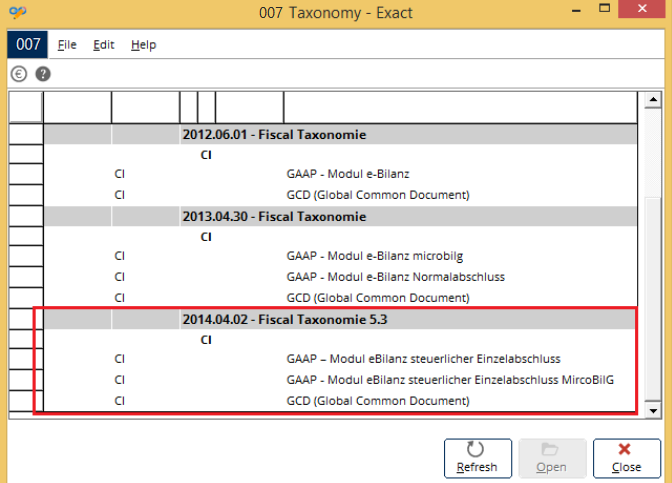Click row header of 2013.04.30 Fiscal Taxonomie

26,216
